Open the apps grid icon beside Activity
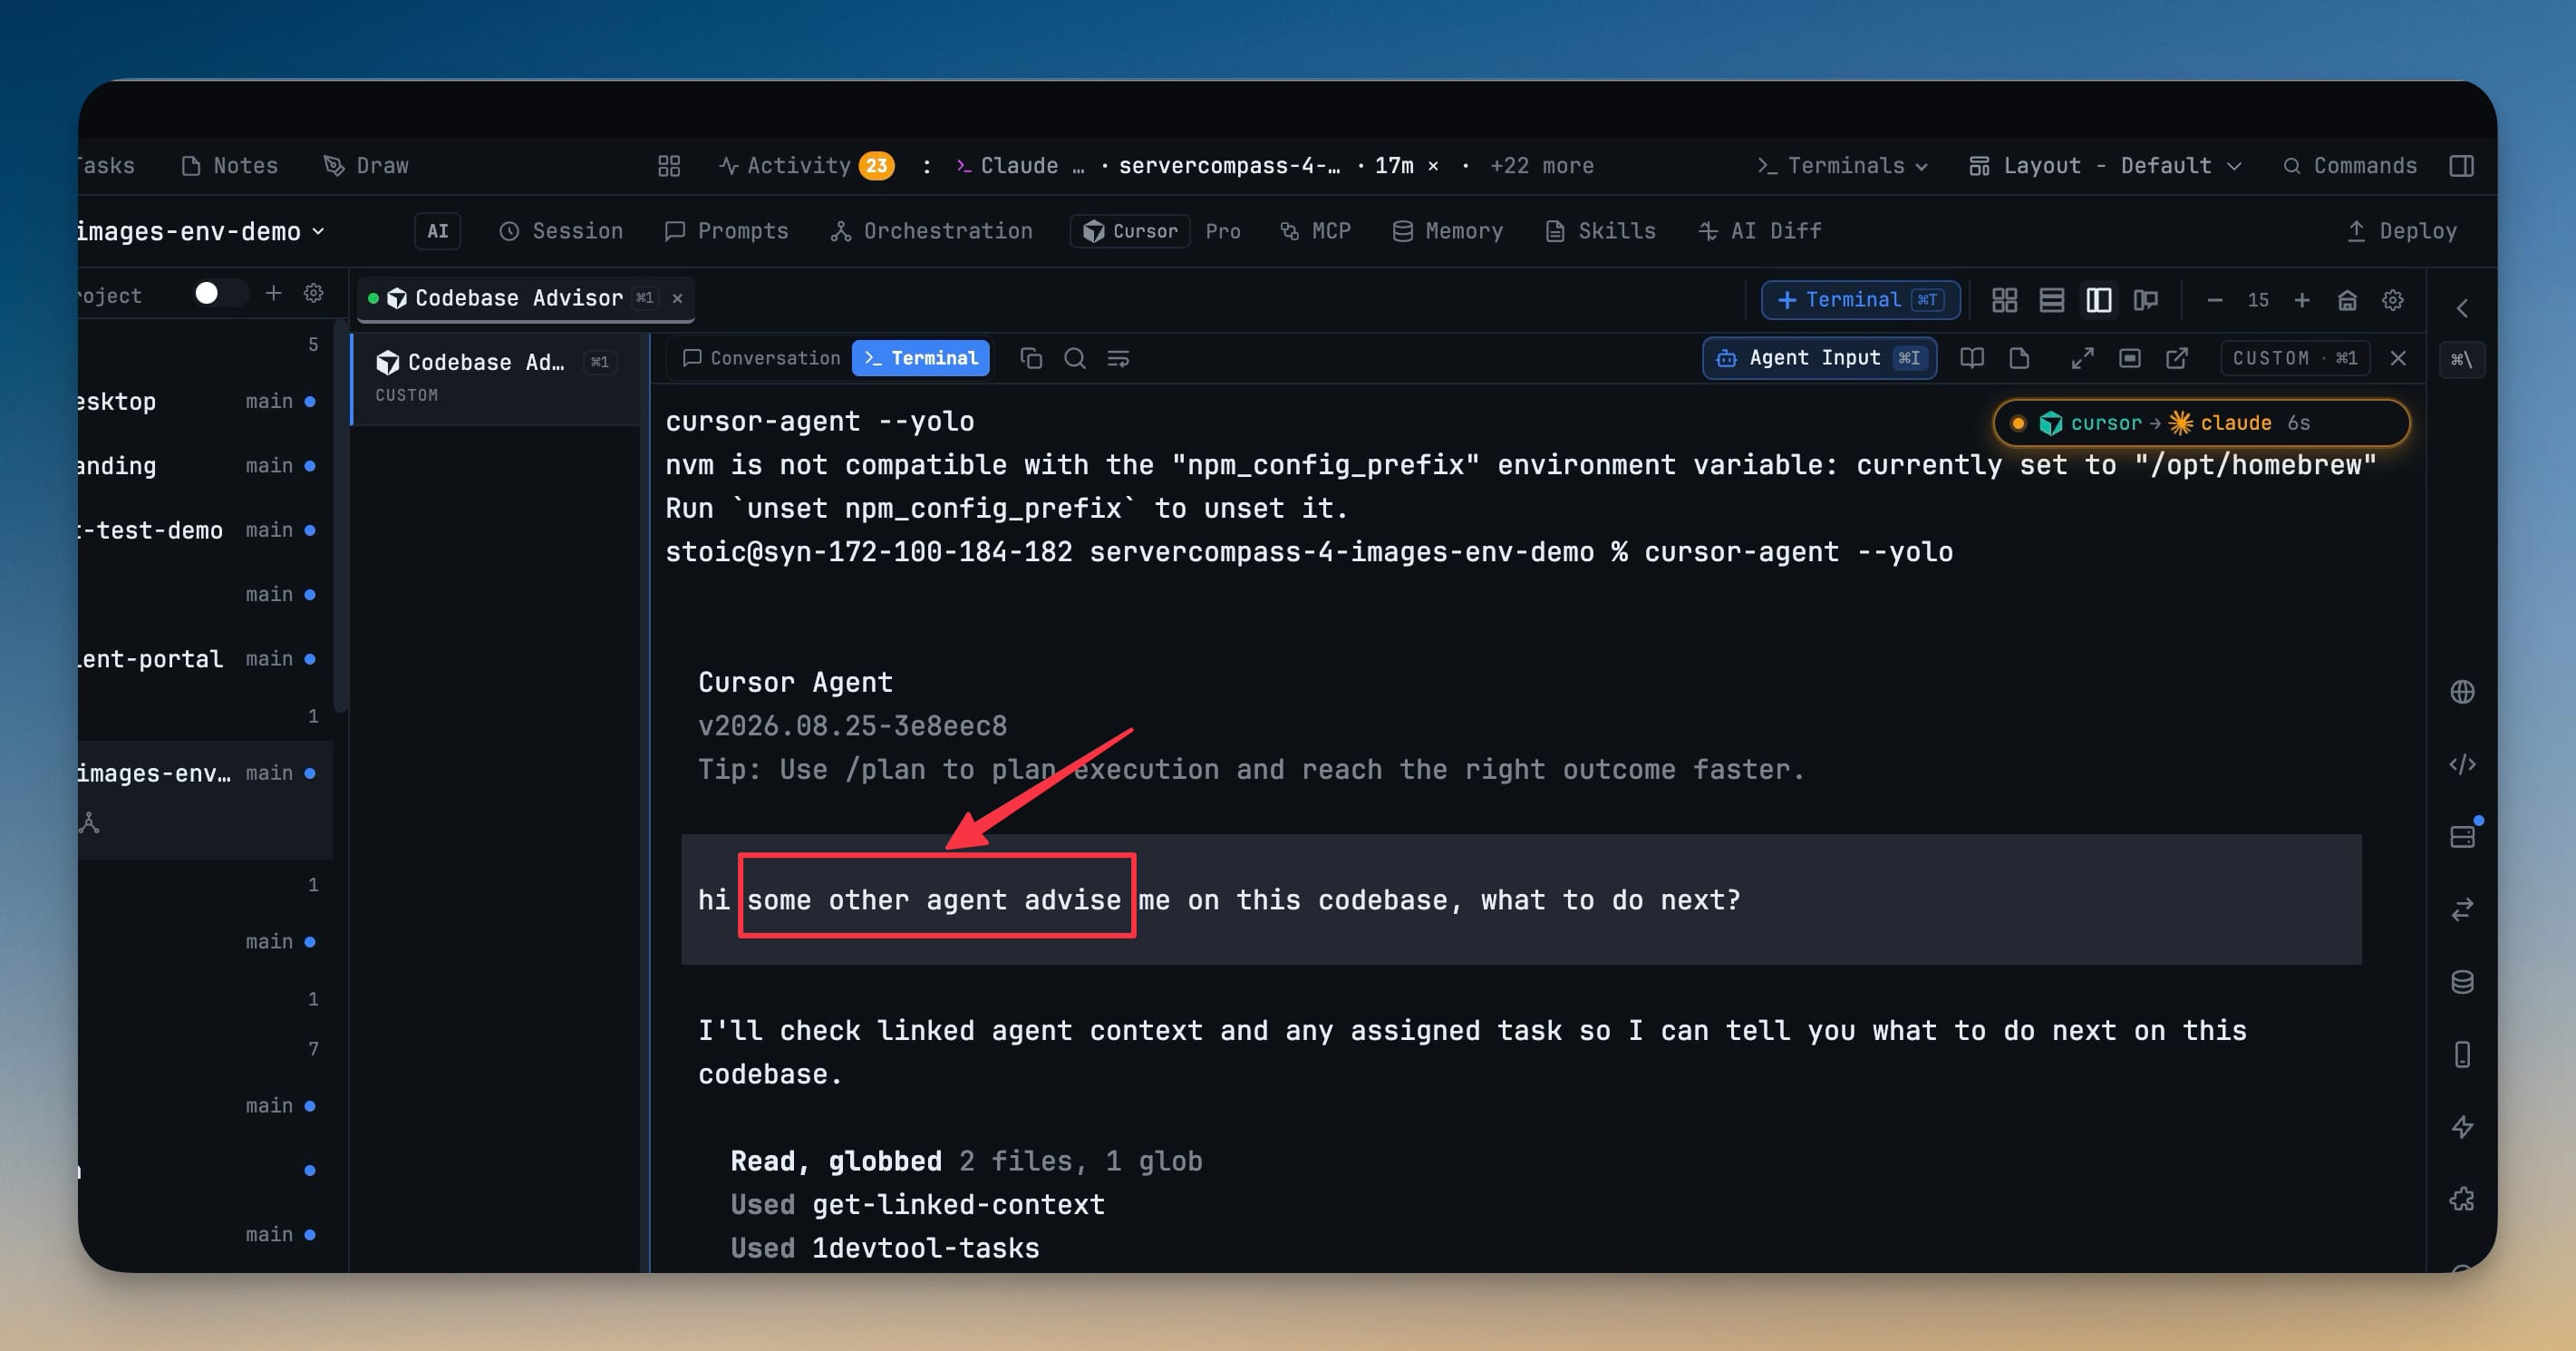The width and height of the screenshot is (2576, 1351). tap(669, 166)
